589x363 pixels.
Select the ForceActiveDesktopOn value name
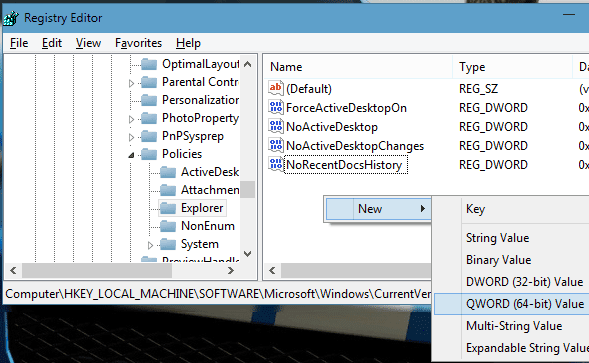[x=346, y=108]
